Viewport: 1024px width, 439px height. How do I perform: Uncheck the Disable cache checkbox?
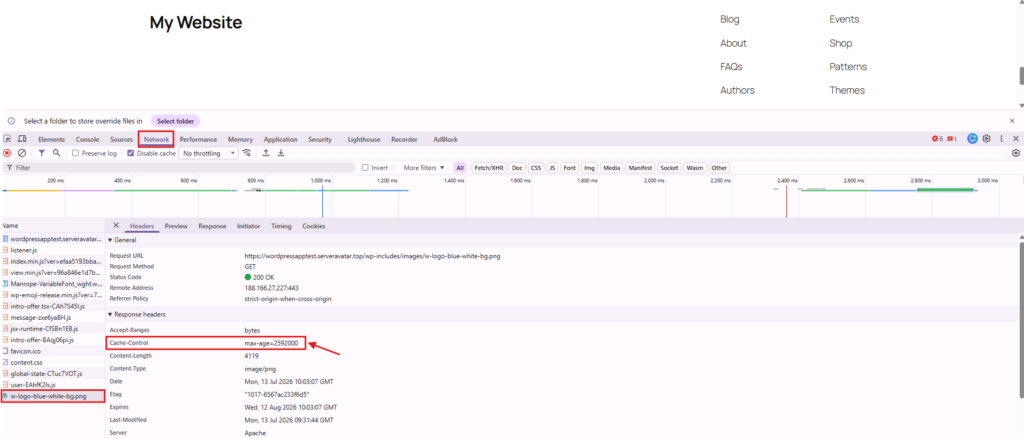(x=131, y=154)
